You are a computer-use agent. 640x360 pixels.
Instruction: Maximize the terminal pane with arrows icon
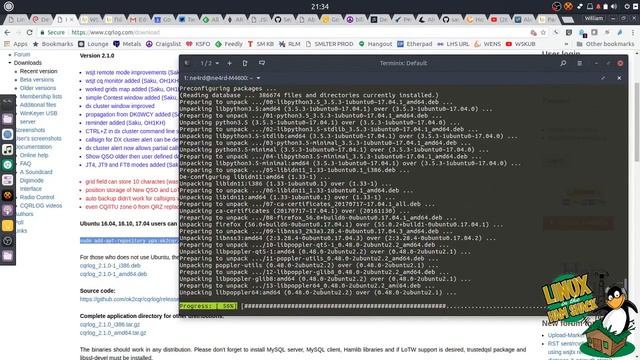[x=603, y=78]
